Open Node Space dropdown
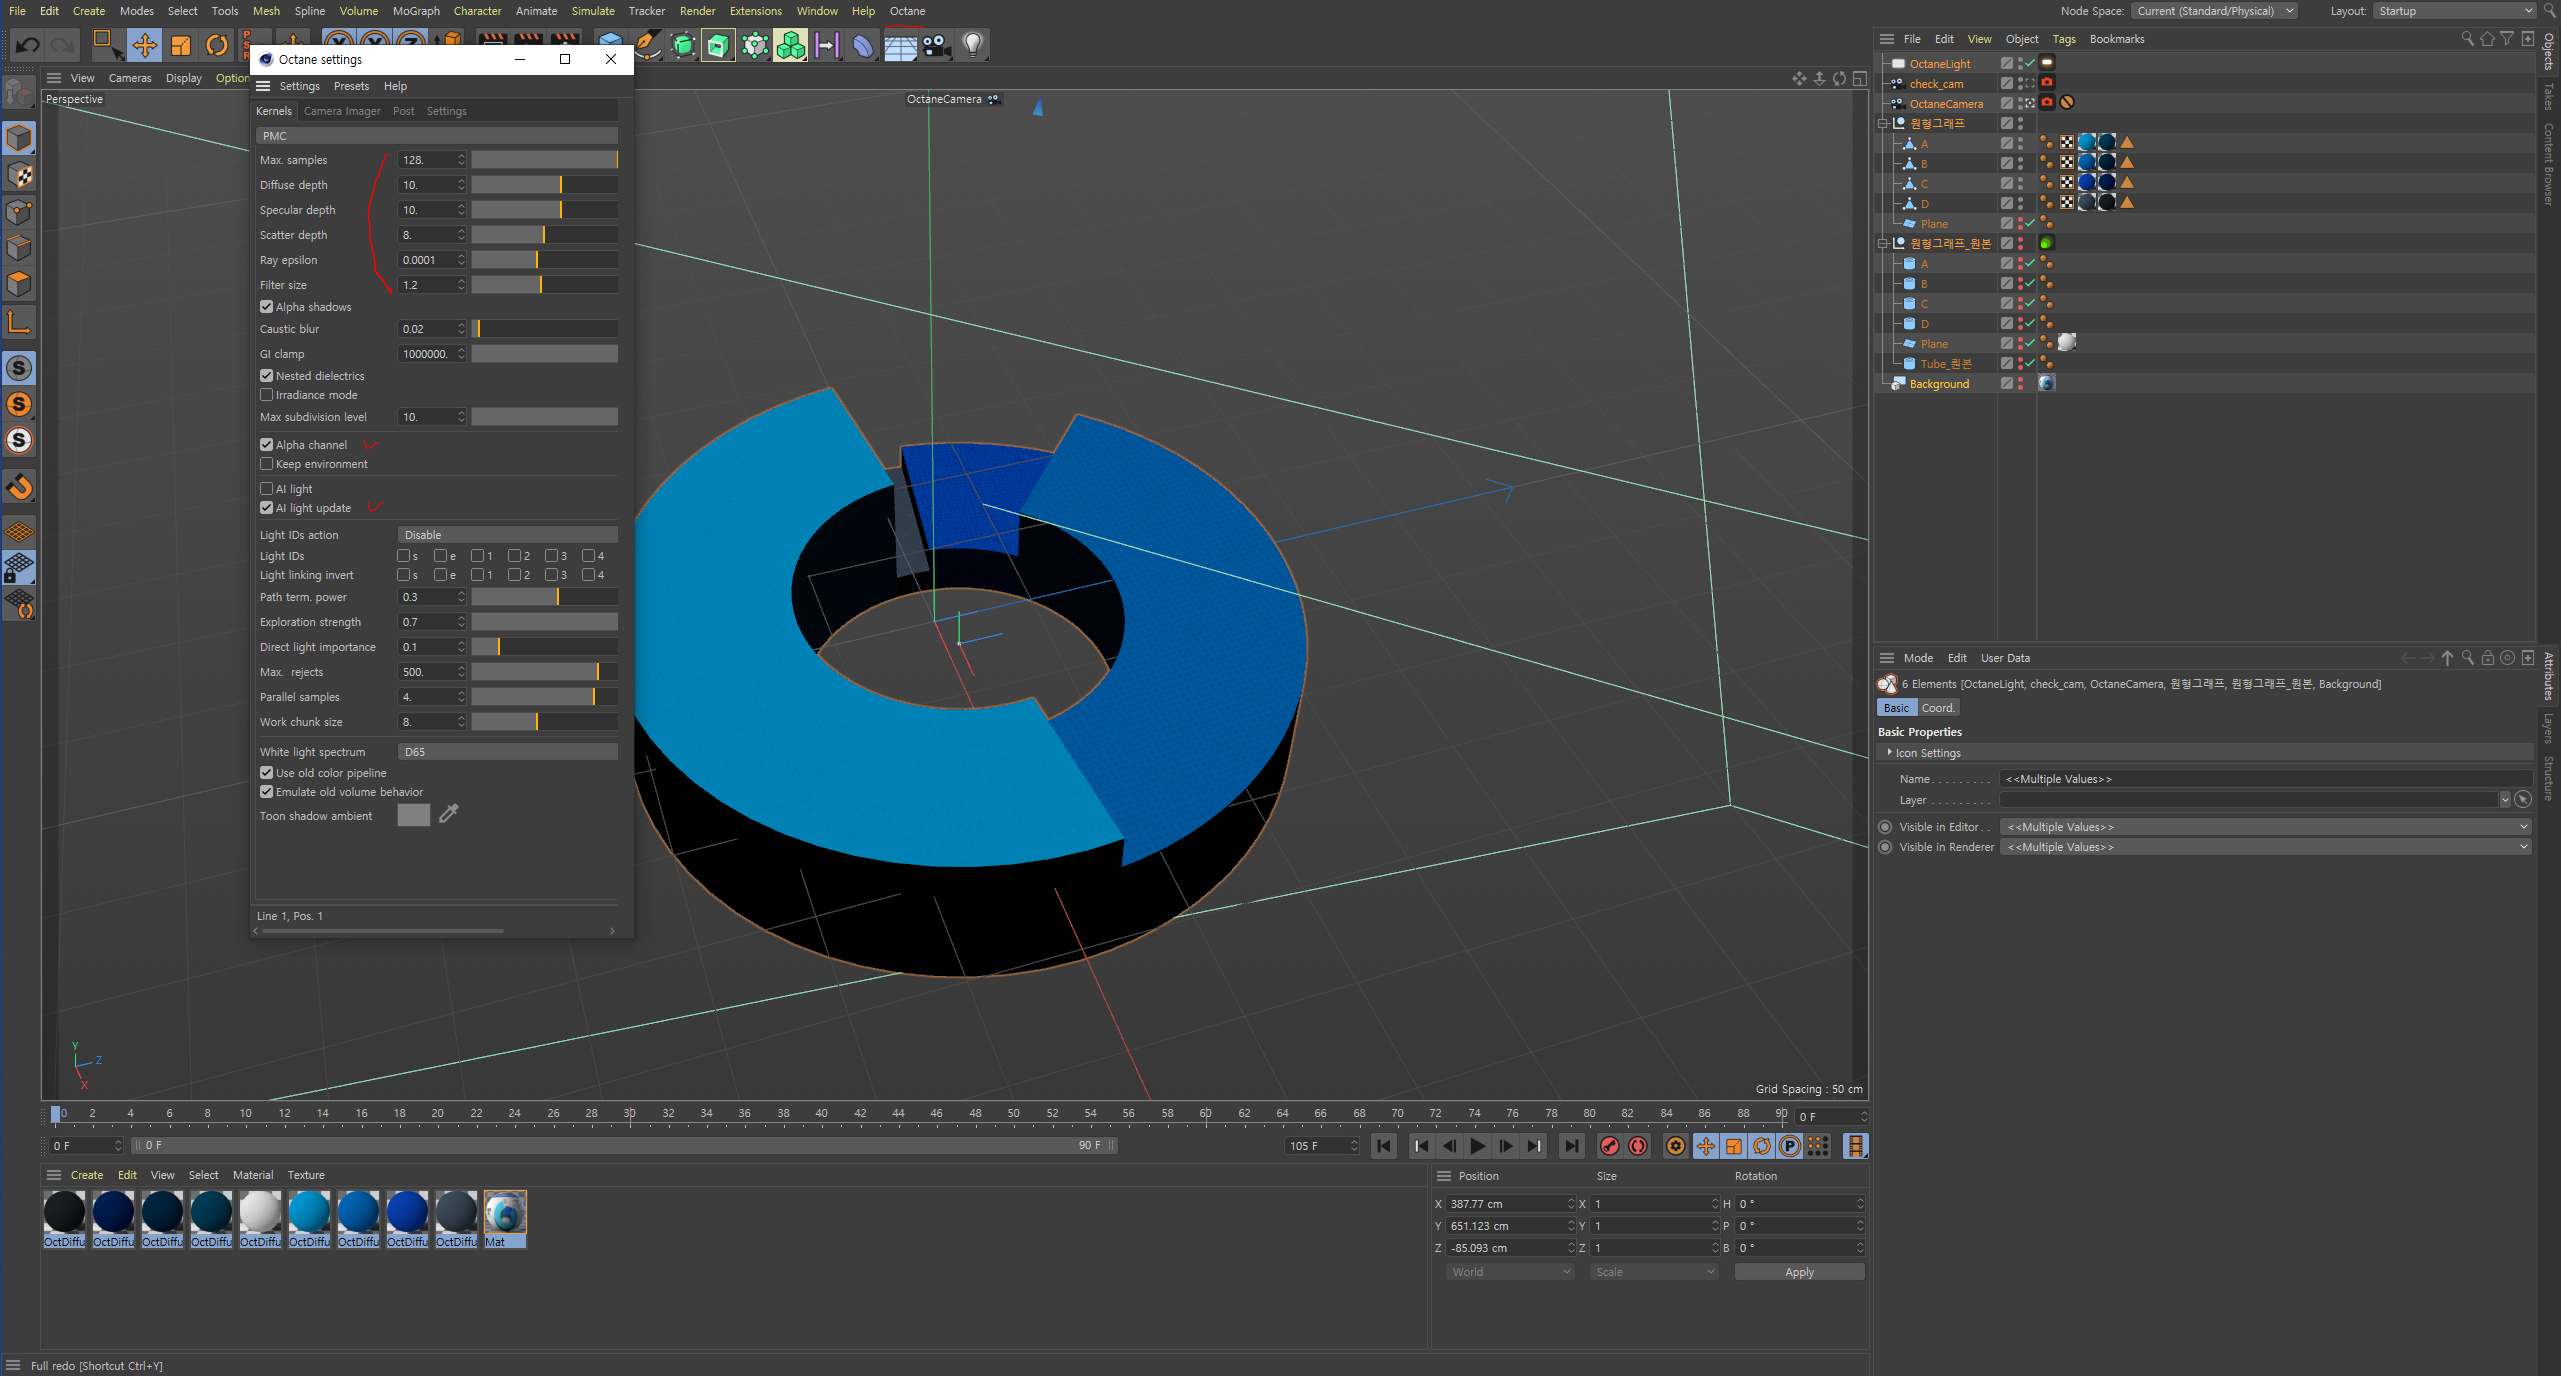Screen dimensions: 2561x1376 tap(2214, 11)
